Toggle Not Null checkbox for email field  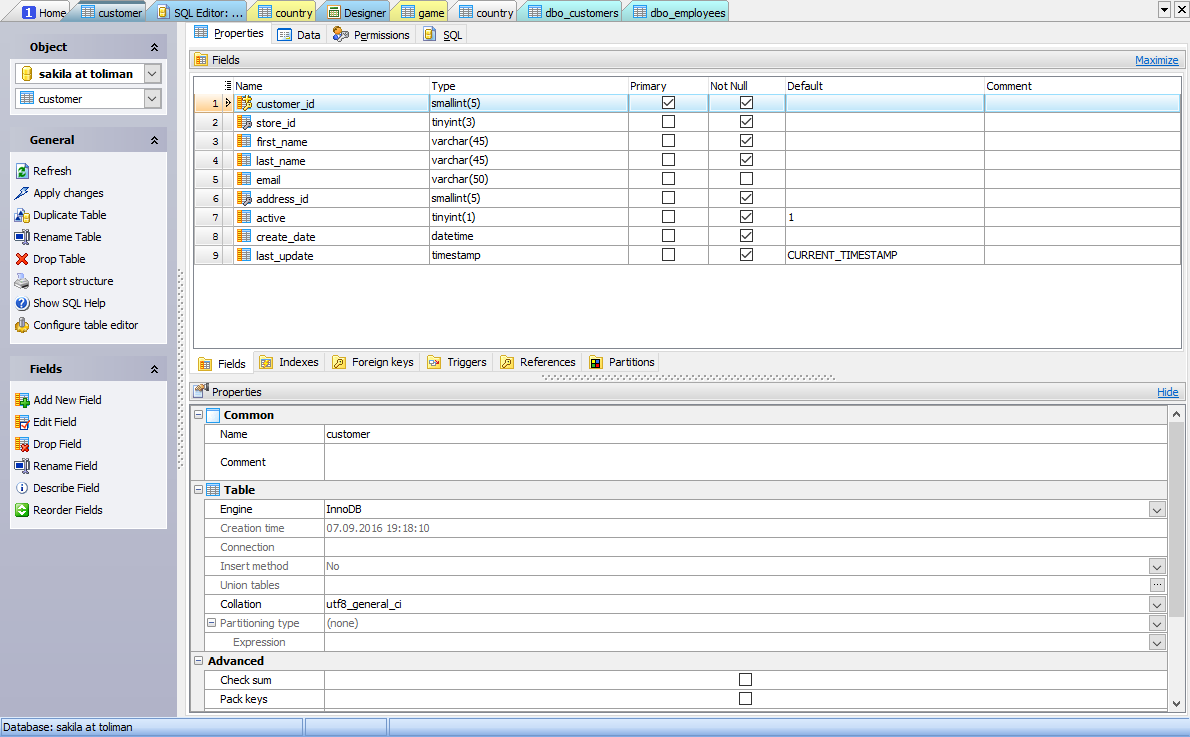[746, 179]
